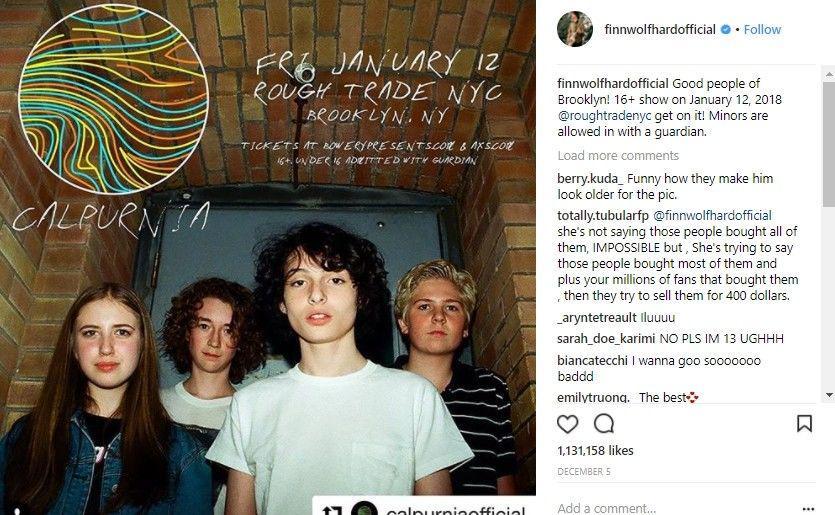The image size is (835, 515).
Task: Click the verified badge next to finnwolfhardofficial
Action: click(x=725, y=29)
